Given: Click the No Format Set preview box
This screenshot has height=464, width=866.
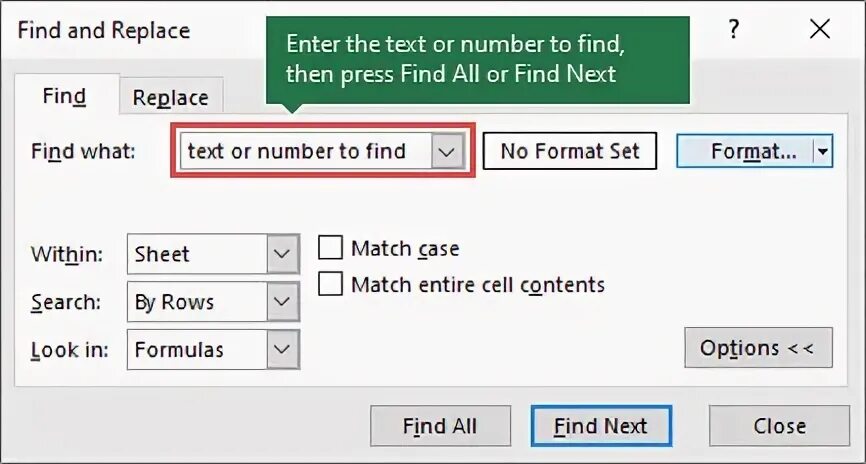Looking at the screenshot, I should pos(569,152).
